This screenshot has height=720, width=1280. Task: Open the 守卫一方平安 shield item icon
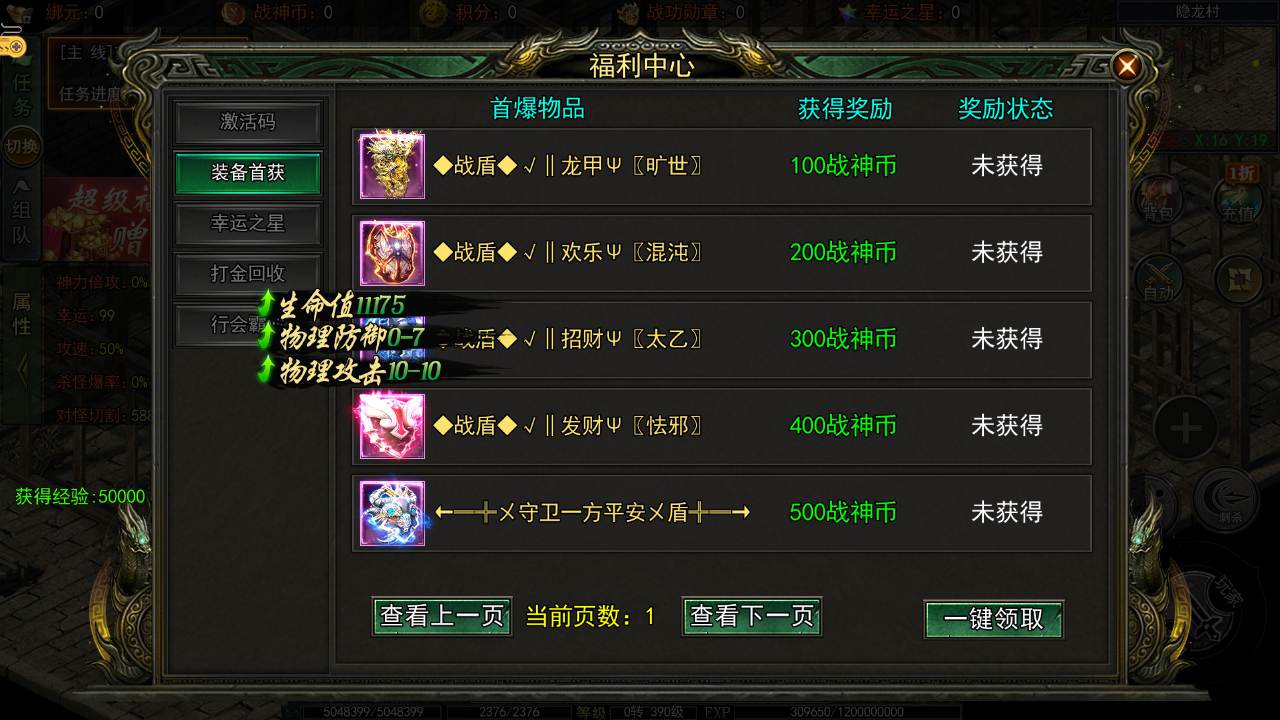(x=392, y=513)
